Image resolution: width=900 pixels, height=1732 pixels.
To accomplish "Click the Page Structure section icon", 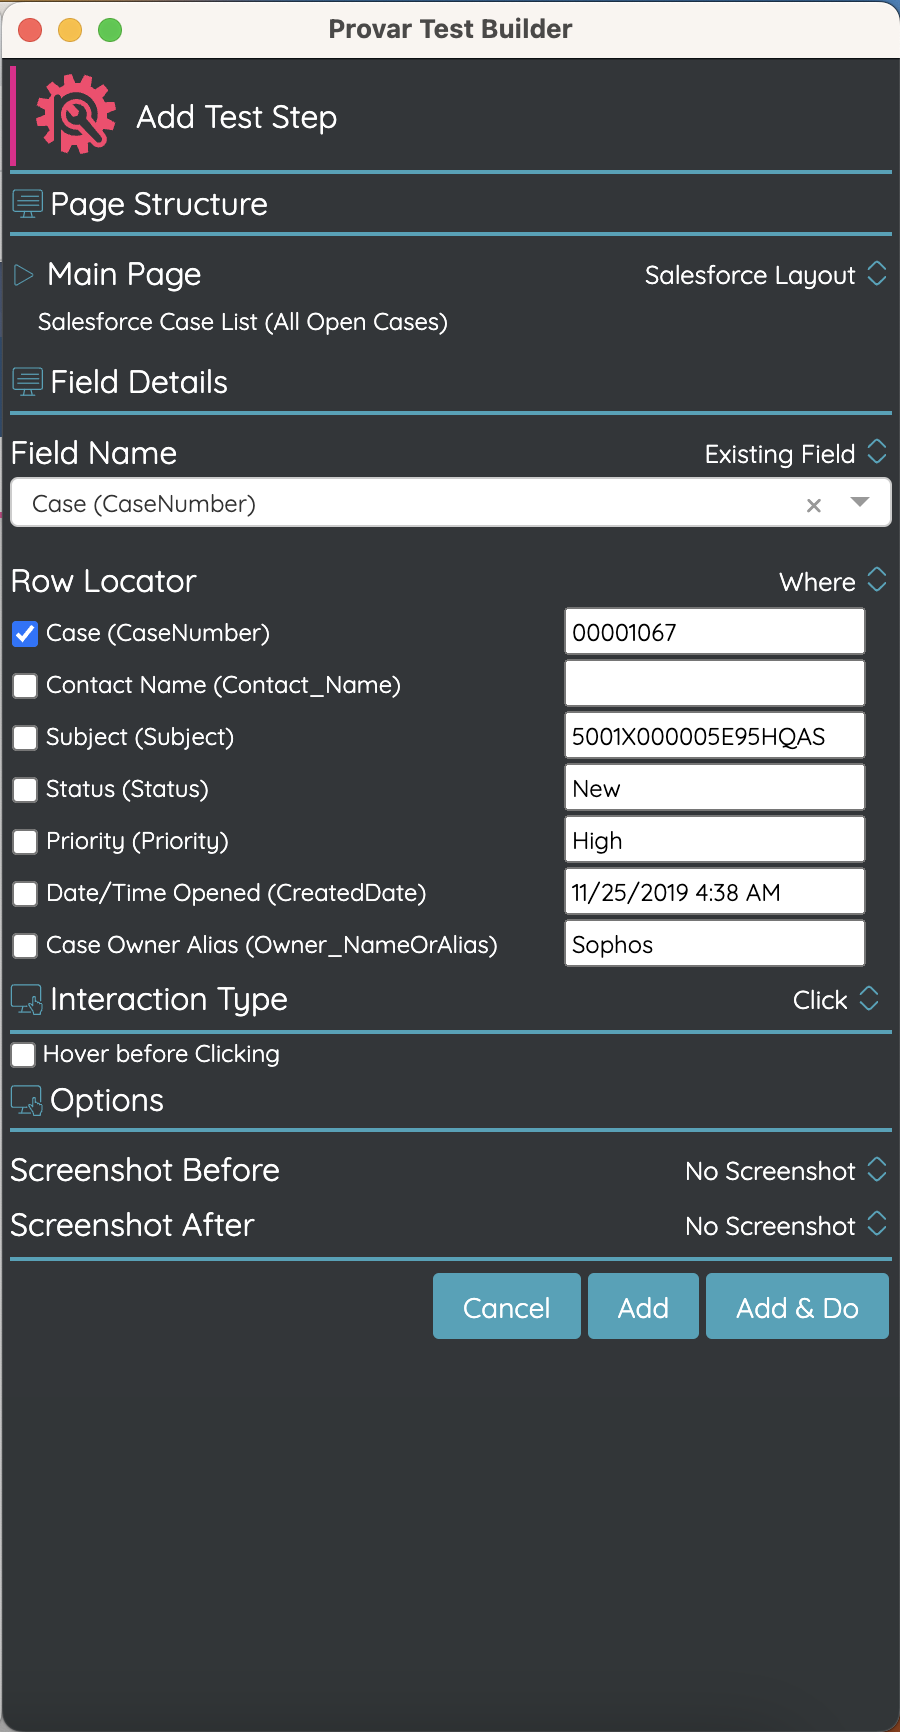I will pos(27,205).
